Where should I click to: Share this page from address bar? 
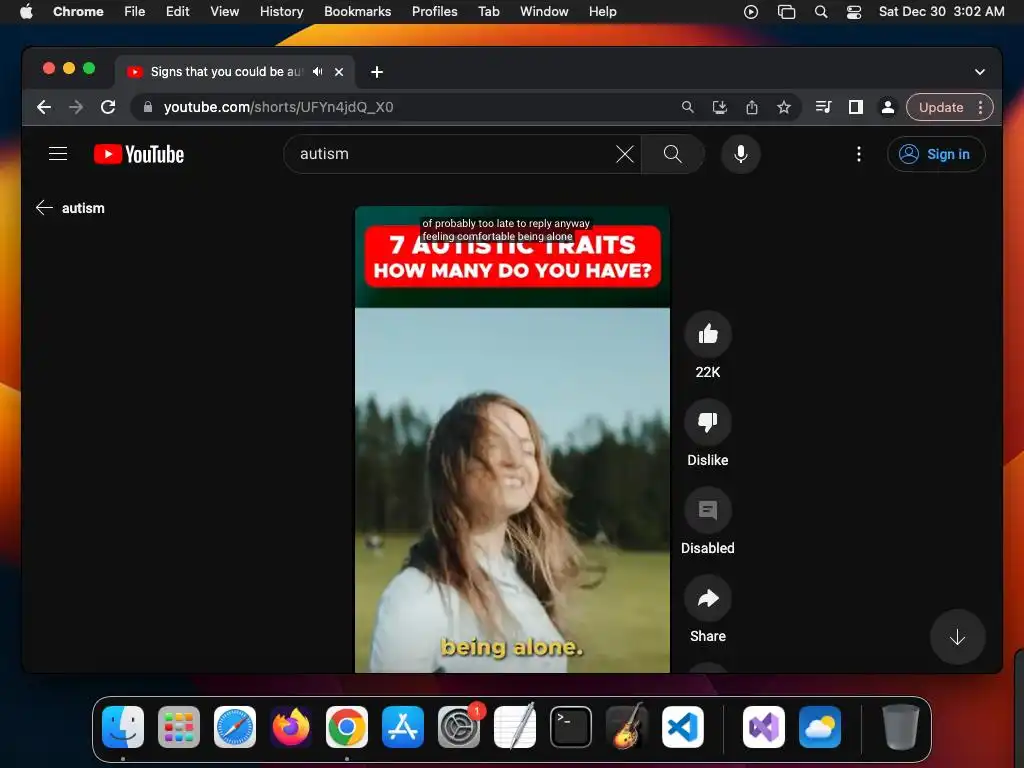coord(752,107)
